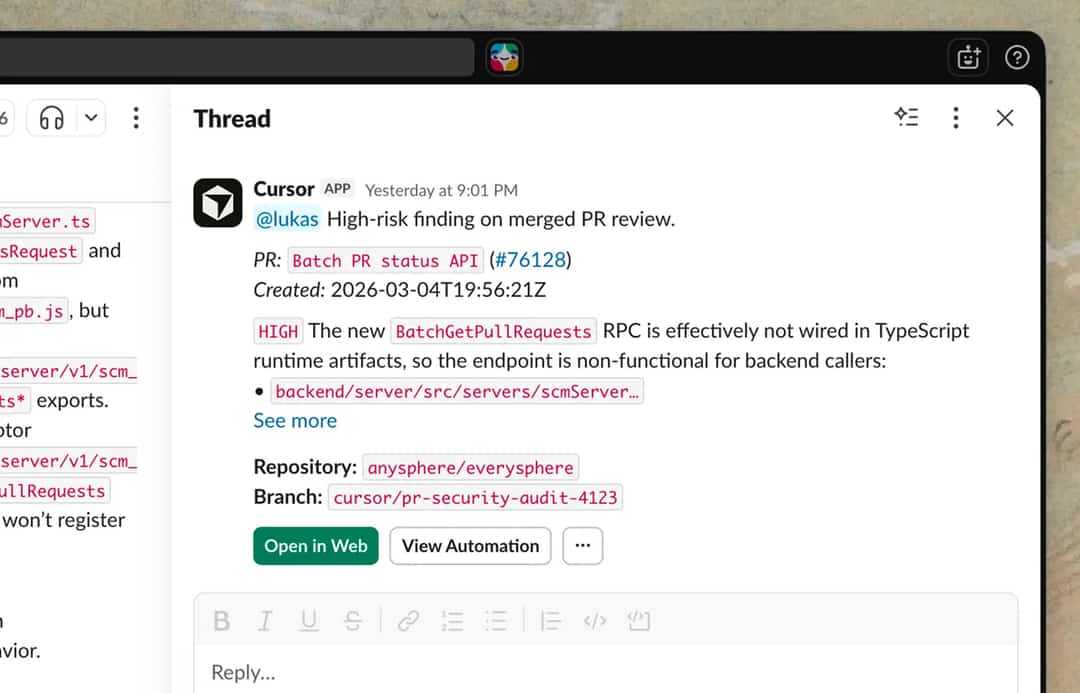
Task: Apply blockquote formatting
Action: [551, 620]
